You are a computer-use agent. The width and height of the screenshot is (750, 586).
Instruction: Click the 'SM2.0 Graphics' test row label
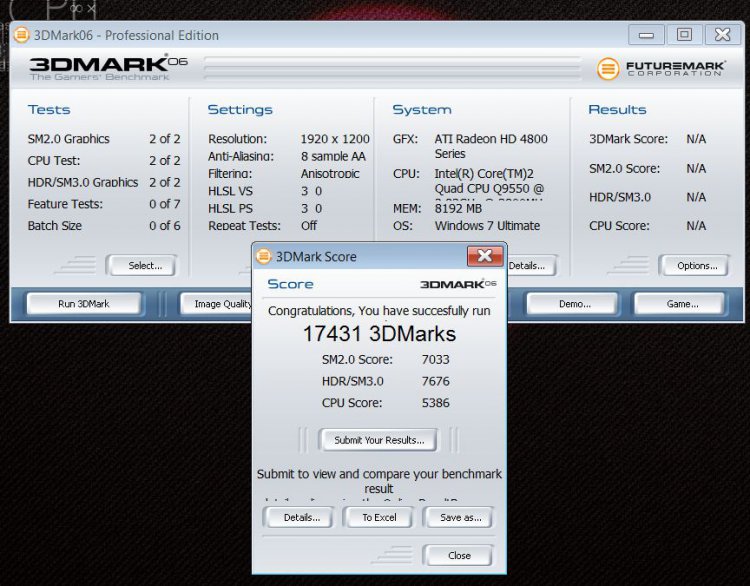tap(68, 139)
